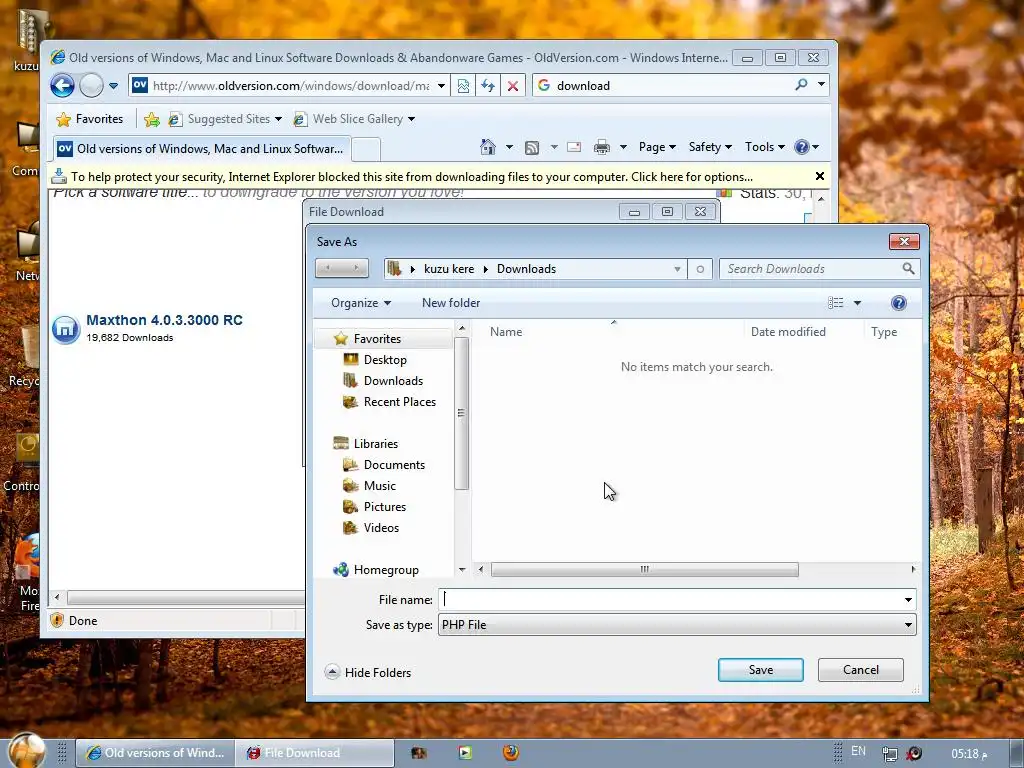Select Homegroup in navigation pane

tap(385, 570)
